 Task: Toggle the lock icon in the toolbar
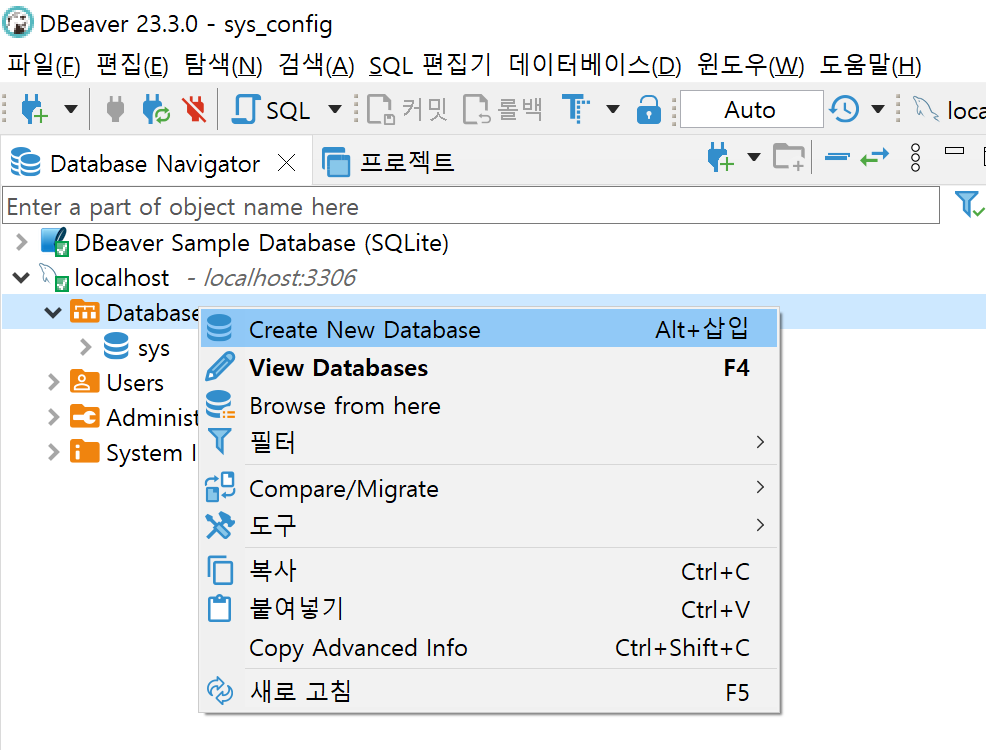tap(648, 109)
